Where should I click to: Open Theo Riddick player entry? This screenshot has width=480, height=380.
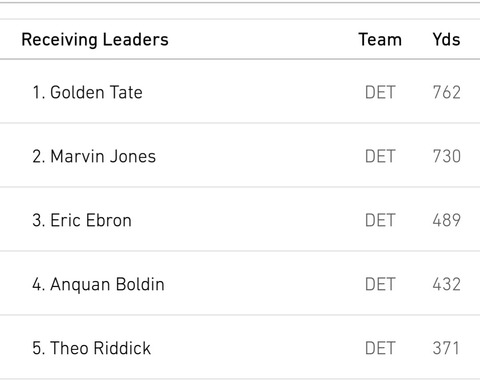pos(100,348)
